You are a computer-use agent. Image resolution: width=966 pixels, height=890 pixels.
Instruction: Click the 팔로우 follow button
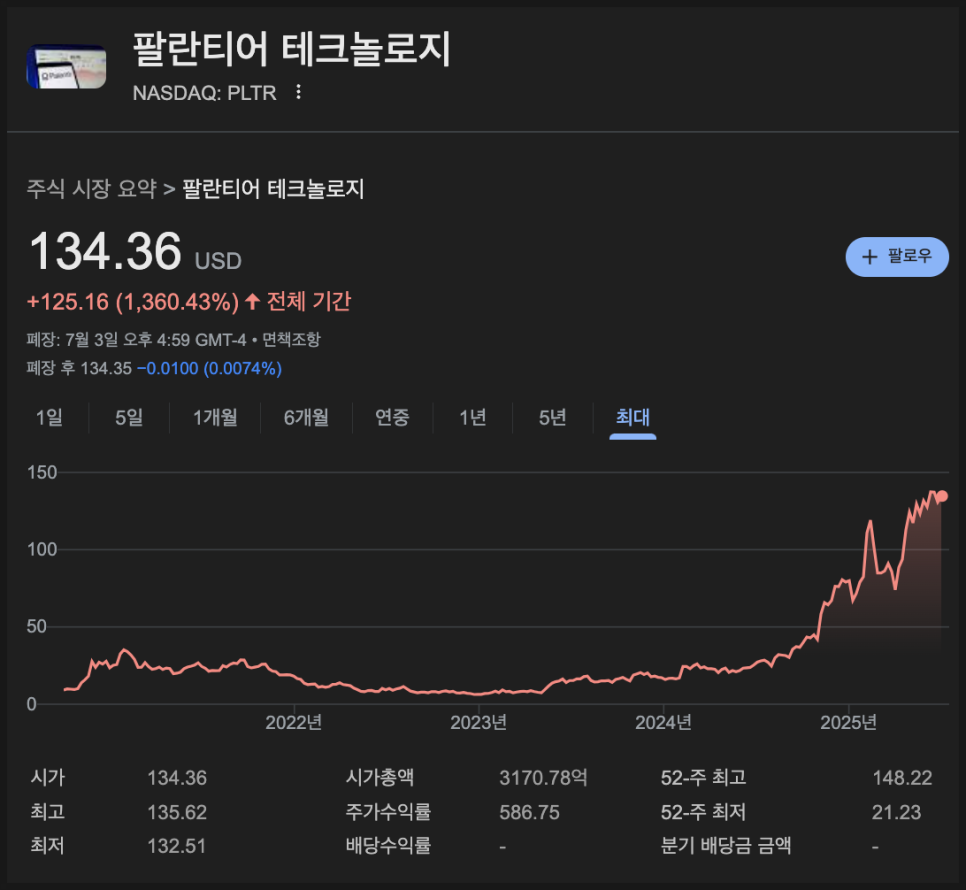[897, 257]
